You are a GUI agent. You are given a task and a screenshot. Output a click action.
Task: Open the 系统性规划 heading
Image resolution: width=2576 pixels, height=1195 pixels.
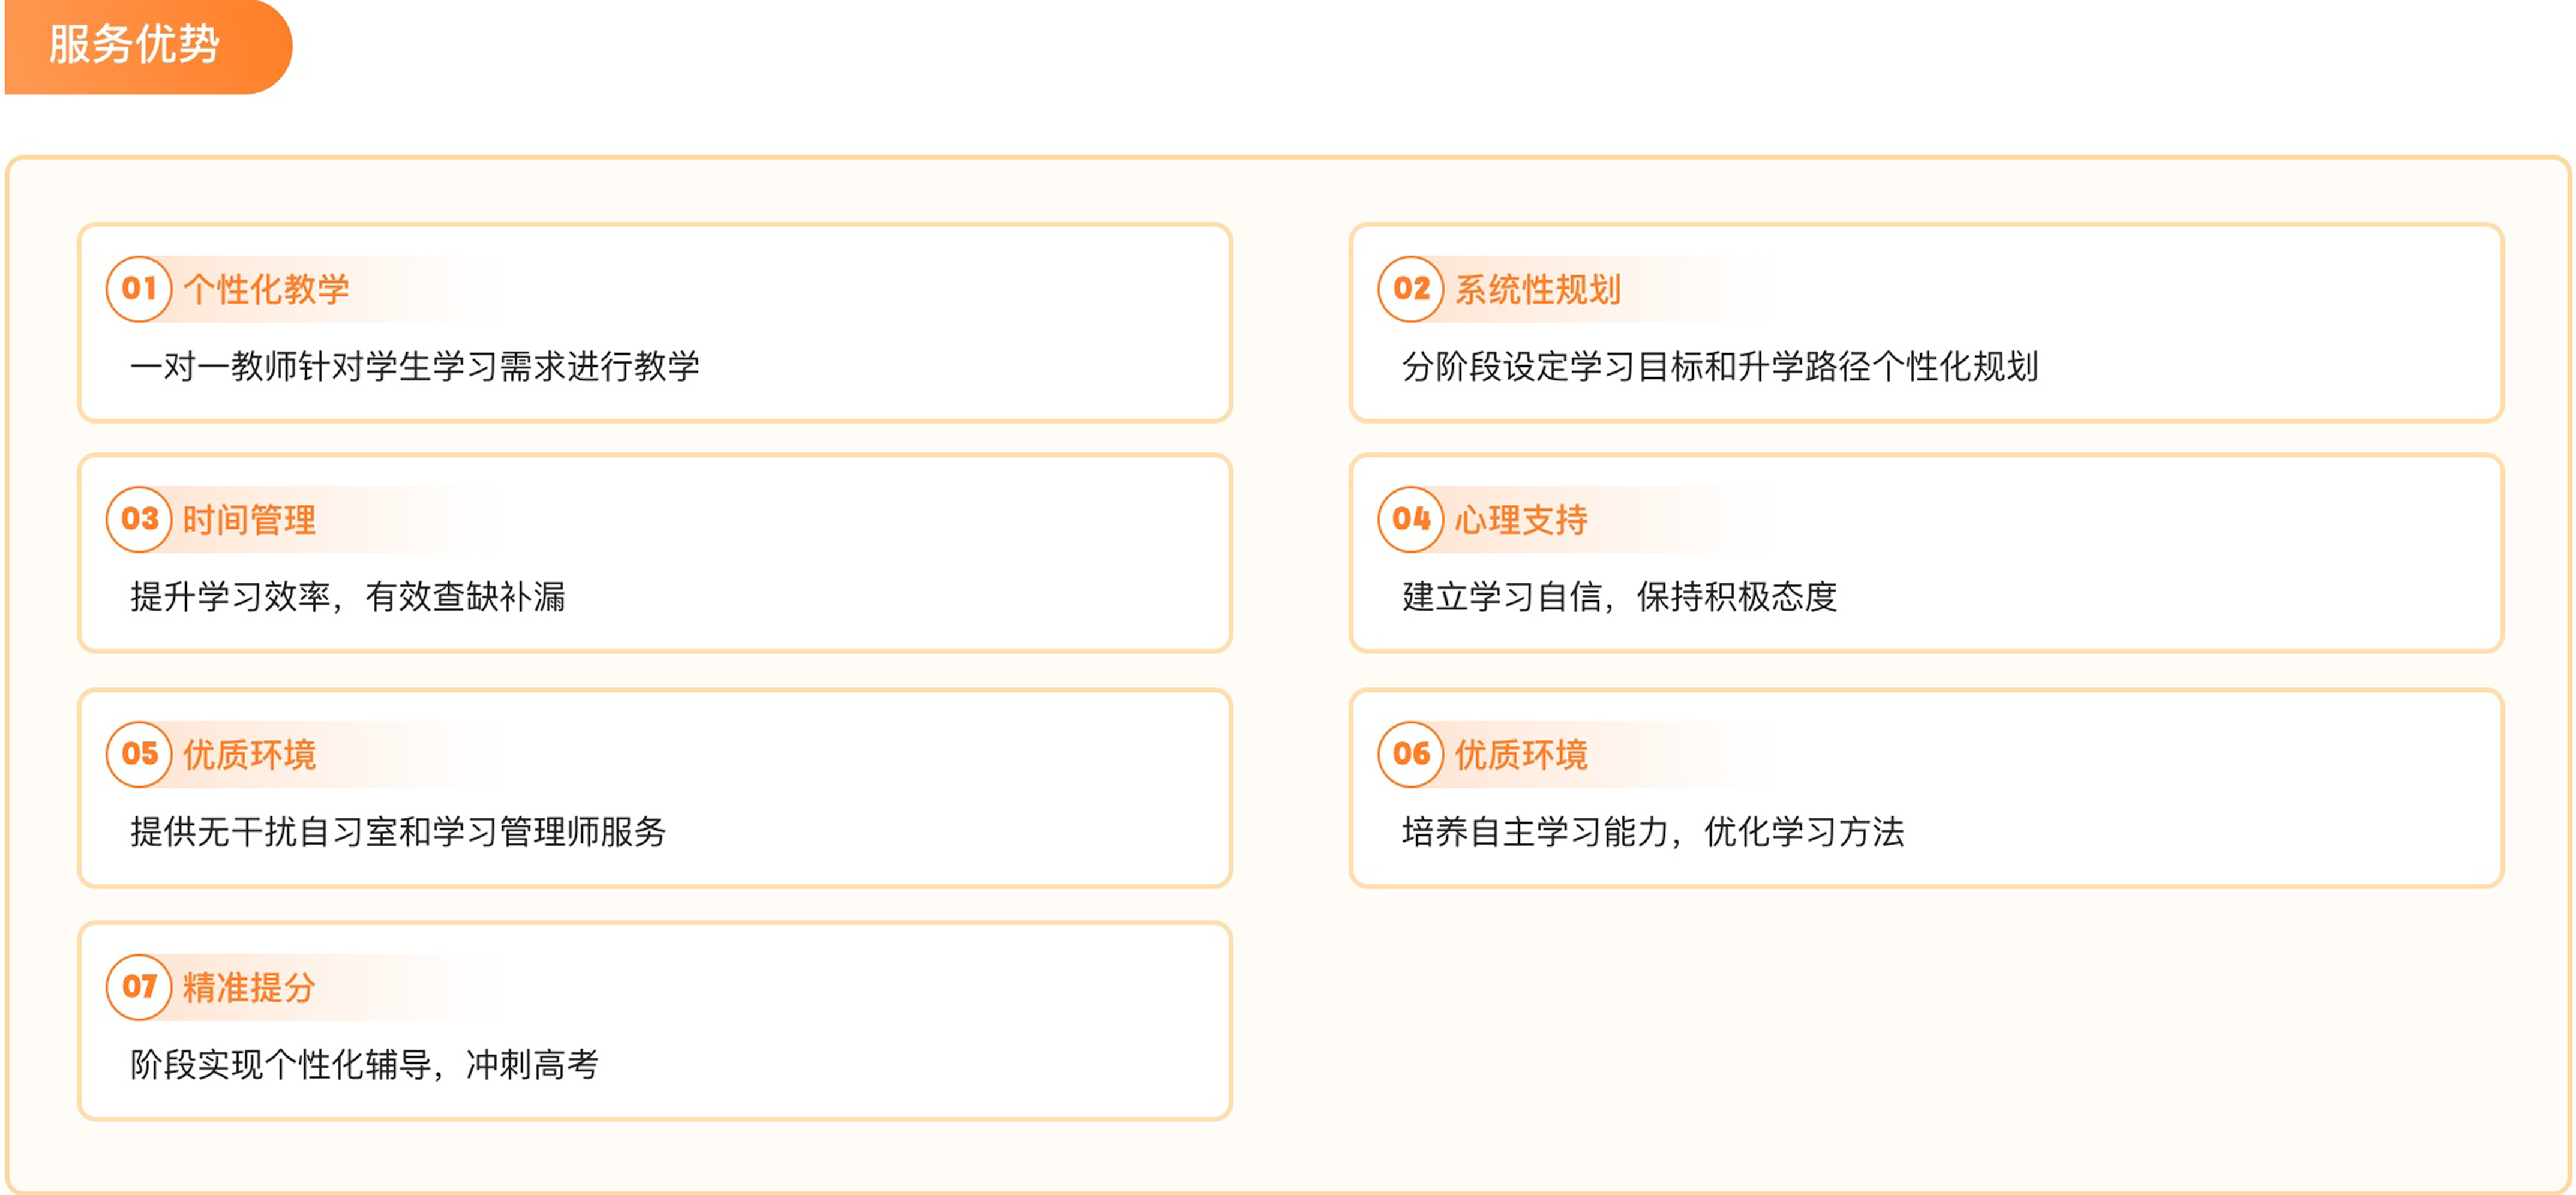coord(1538,289)
